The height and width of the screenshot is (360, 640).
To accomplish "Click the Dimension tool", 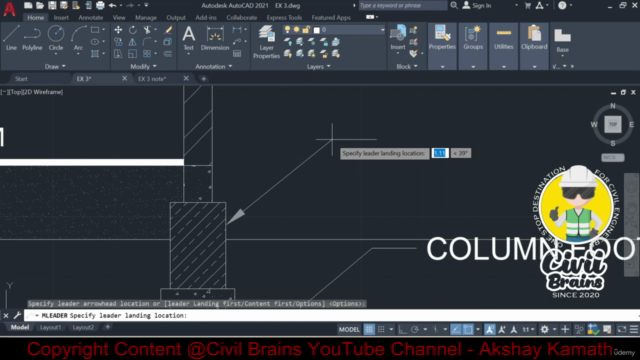I will [x=215, y=38].
